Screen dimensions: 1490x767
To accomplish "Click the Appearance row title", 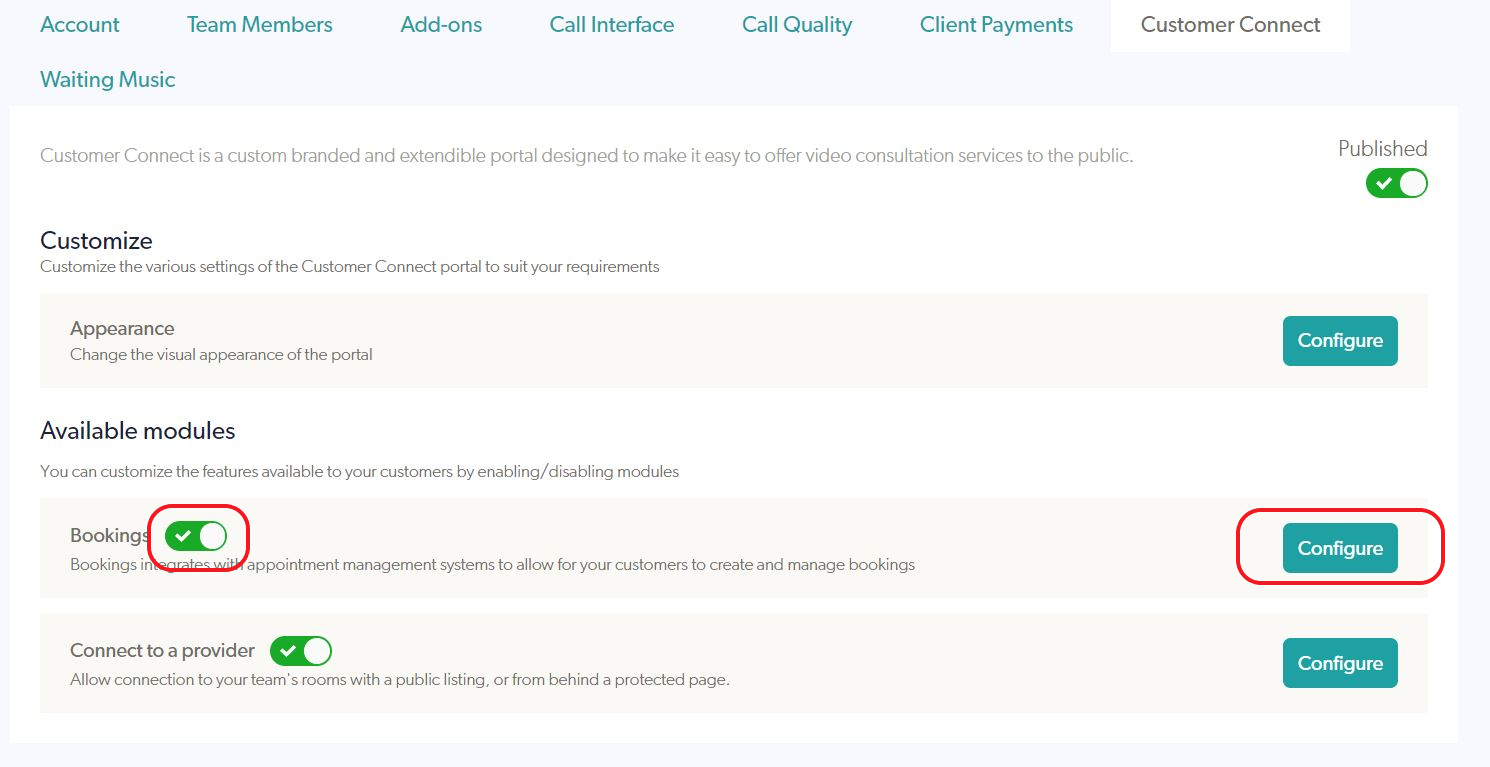I will click(122, 329).
